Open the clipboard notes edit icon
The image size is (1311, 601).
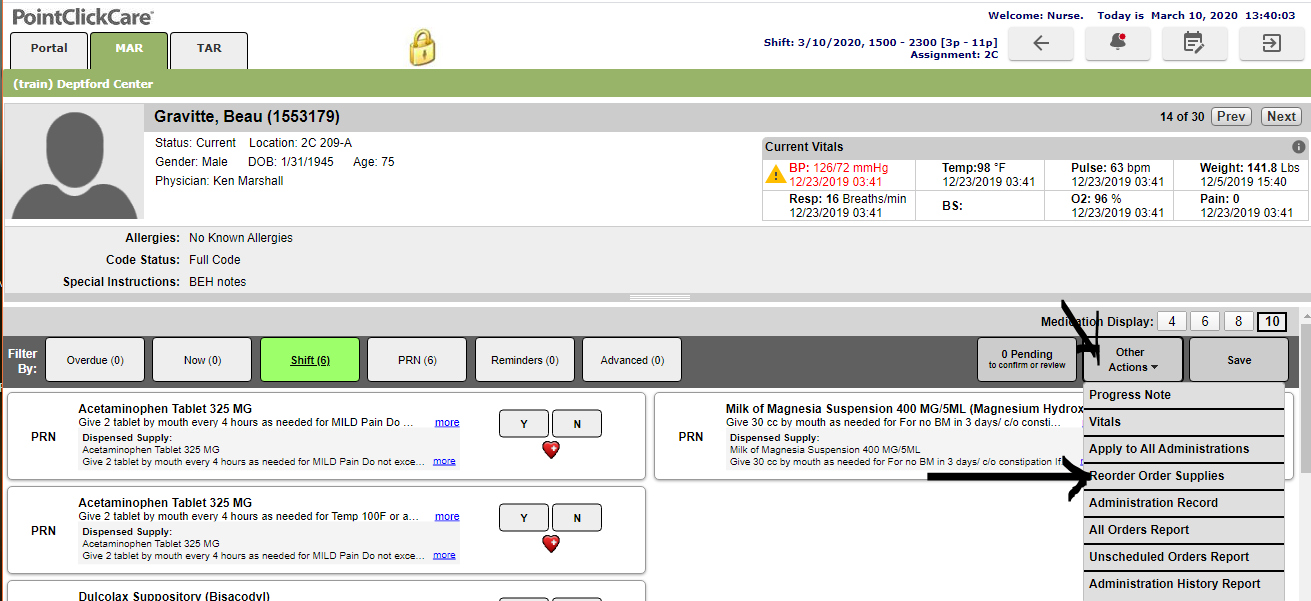(1195, 44)
